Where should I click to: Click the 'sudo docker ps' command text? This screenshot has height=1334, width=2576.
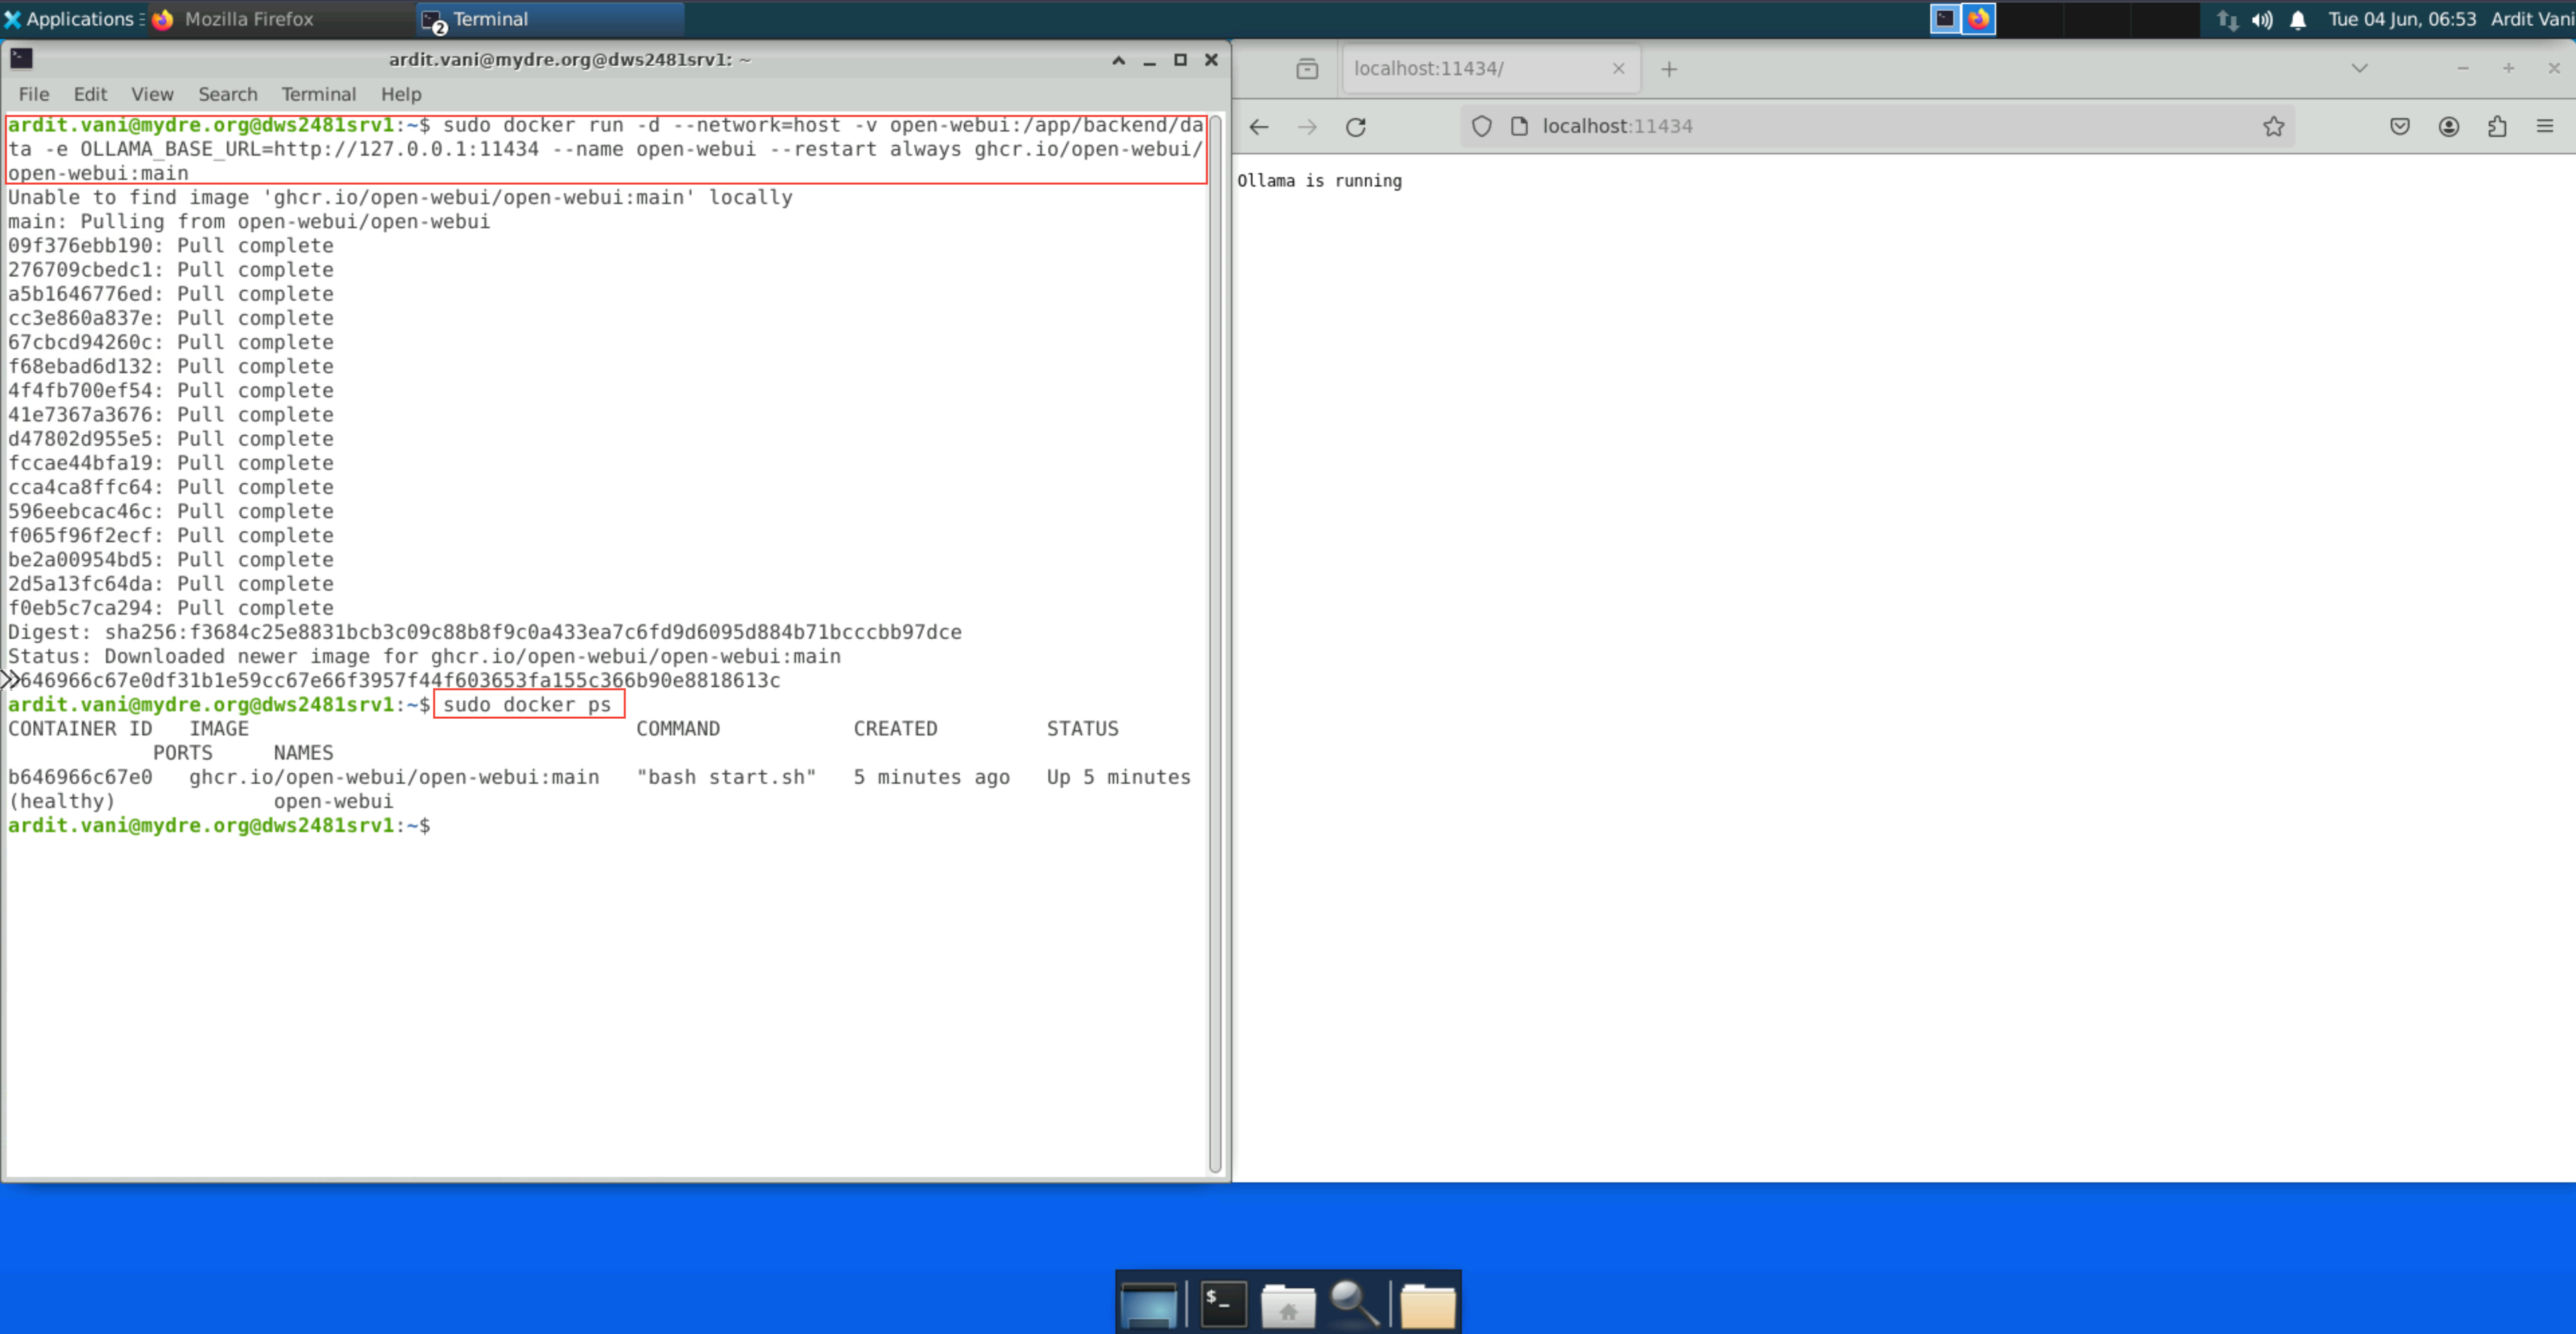tap(527, 705)
